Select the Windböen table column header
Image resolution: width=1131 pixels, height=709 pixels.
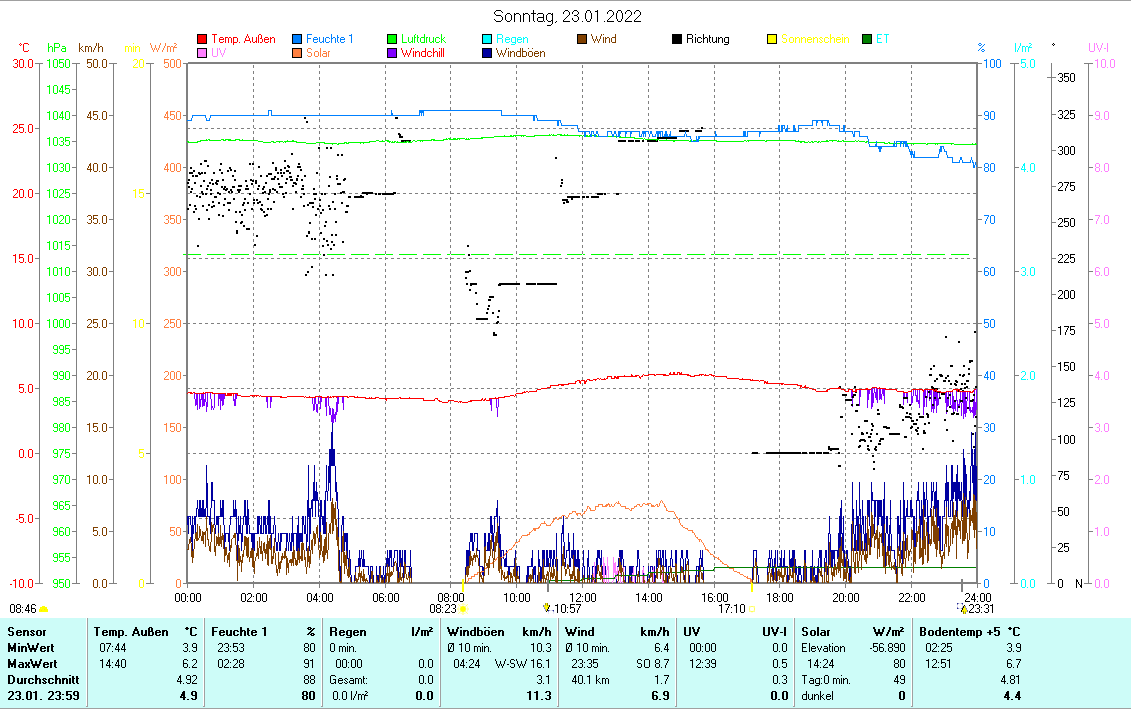[x=476, y=632]
